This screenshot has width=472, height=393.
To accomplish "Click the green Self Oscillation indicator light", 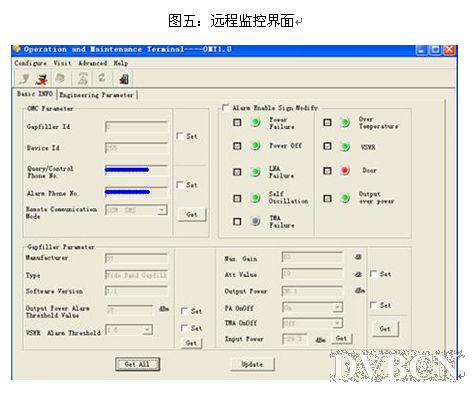I will [255, 198].
